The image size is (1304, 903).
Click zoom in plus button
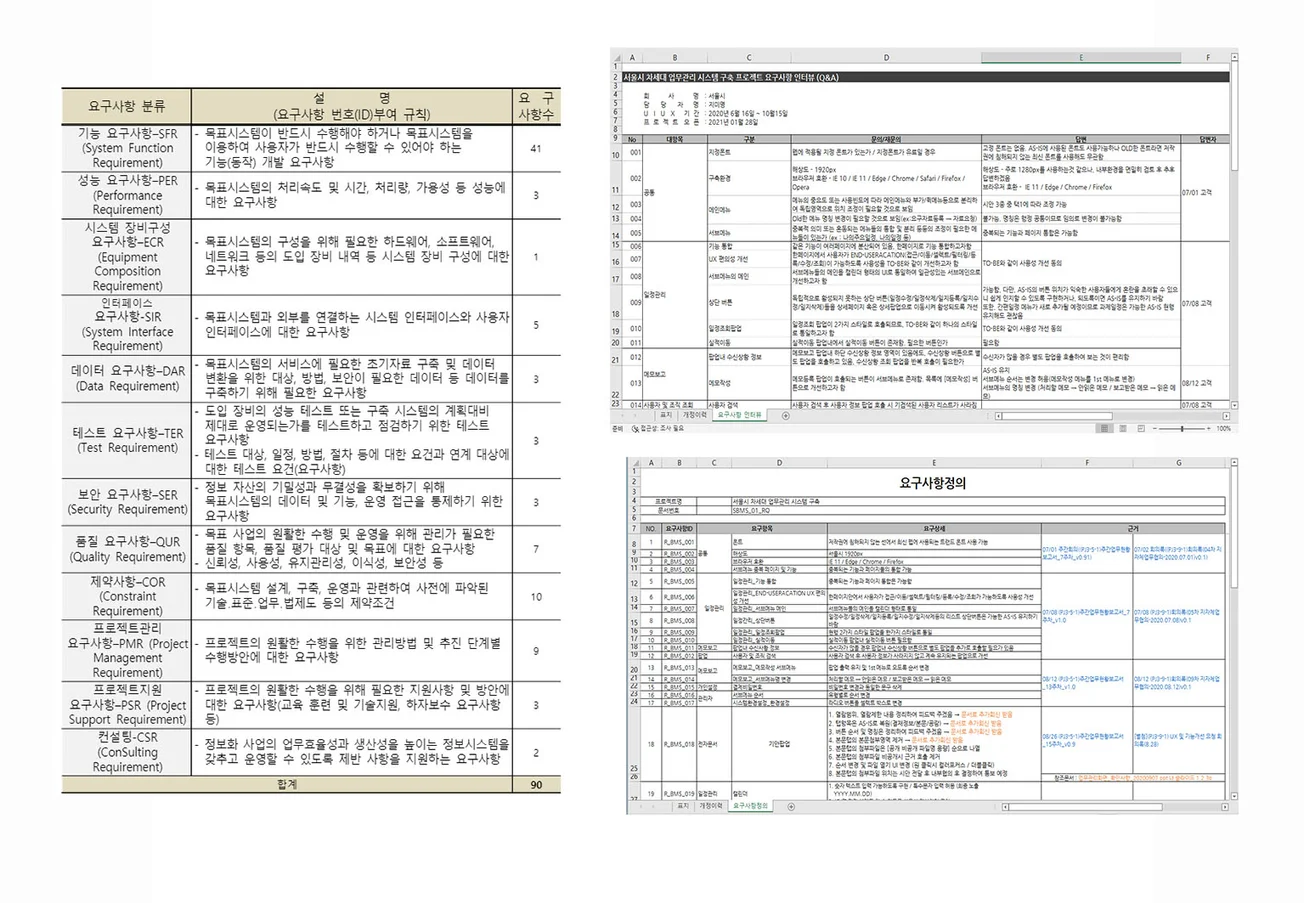coord(1208,428)
